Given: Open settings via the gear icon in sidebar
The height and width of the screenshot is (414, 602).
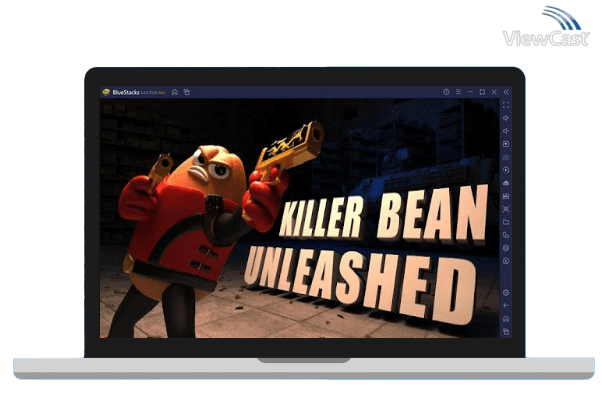Looking at the screenshot, I should [506, 293].
